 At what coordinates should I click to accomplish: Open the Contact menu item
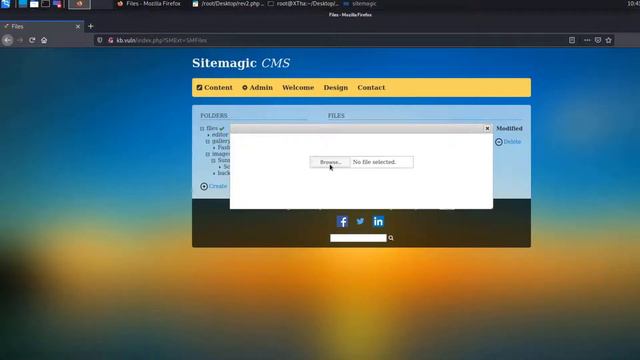371,87
